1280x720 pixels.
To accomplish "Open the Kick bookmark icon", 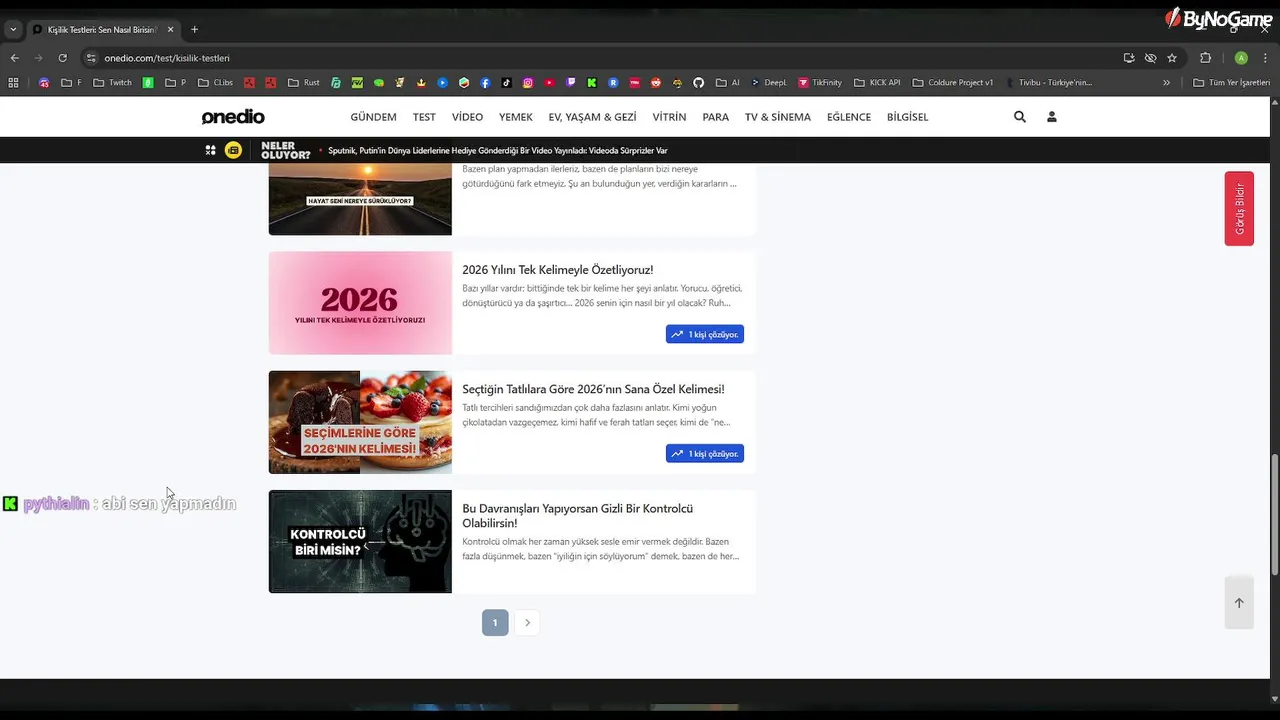I will click(x=592, y=83).
